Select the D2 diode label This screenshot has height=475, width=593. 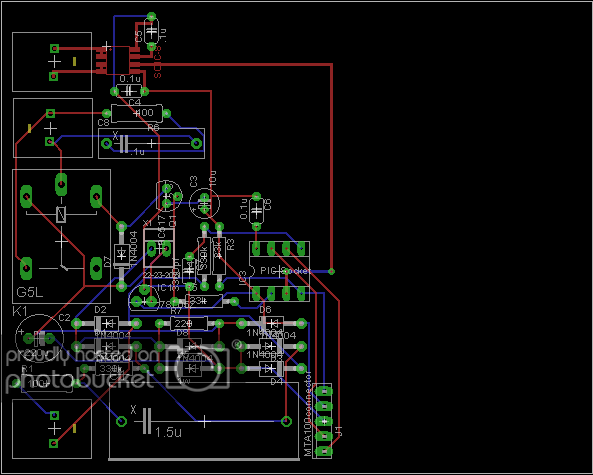tap(100, 310)
